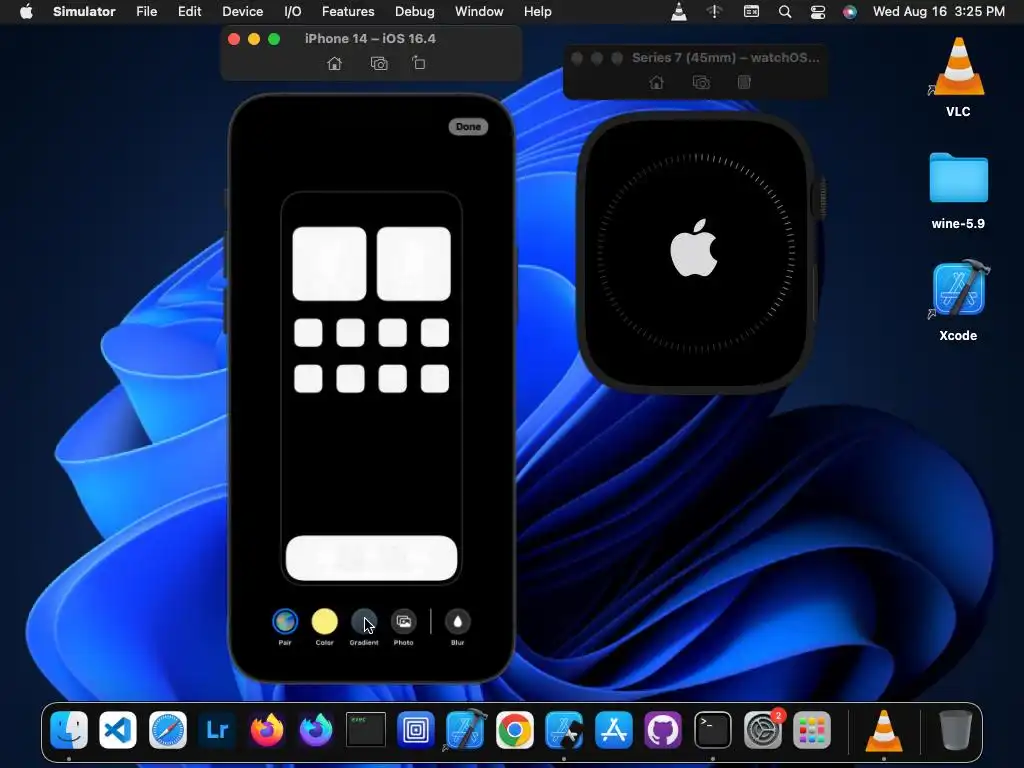Launch Google Chrome from the Dock
Viewport: 1024px width, 768px height.
[515, 729]
